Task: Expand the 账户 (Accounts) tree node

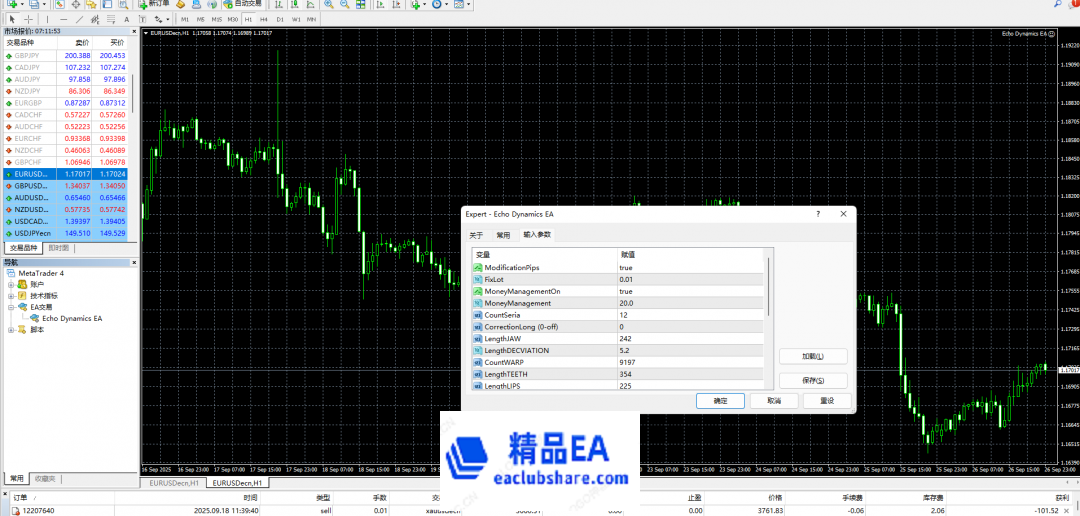Action: tap(11, 284)
